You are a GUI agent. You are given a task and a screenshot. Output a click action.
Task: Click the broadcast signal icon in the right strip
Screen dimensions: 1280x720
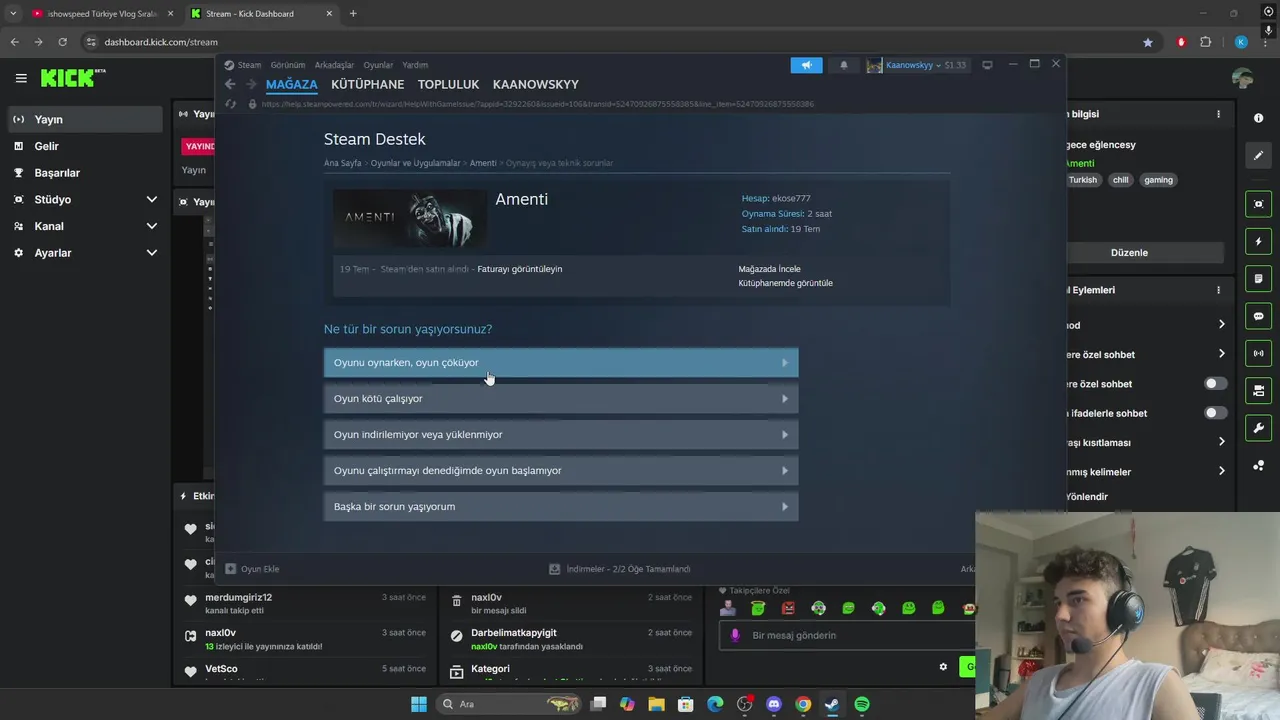pos(1258,353)
